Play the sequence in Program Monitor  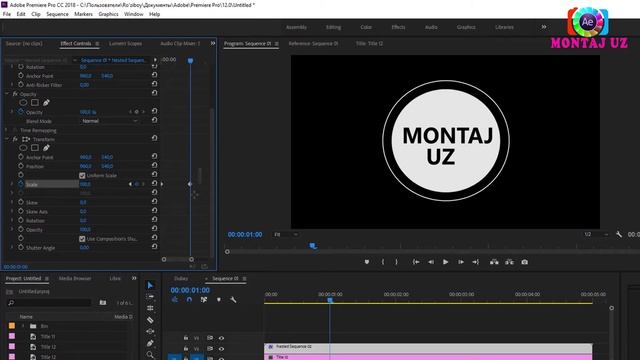coord(445,262)
